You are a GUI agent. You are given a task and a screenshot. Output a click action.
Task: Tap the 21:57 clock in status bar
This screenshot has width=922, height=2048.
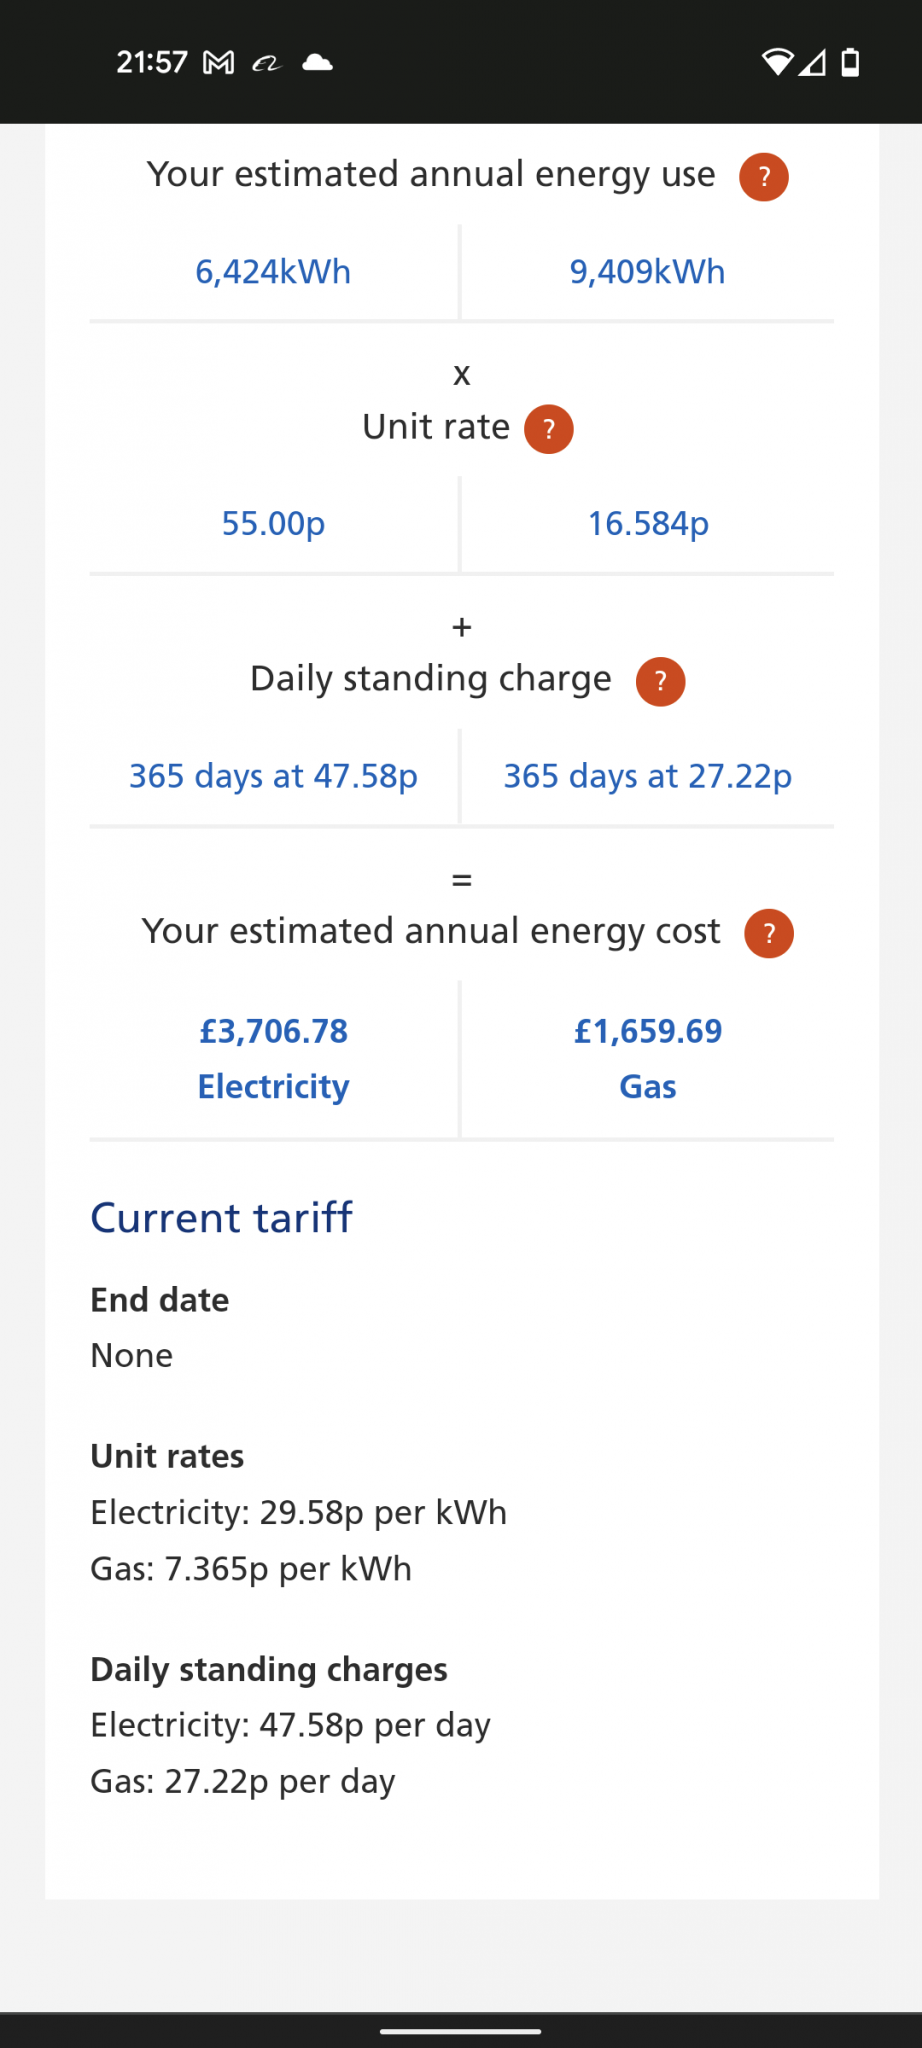[x=152, y=63]
